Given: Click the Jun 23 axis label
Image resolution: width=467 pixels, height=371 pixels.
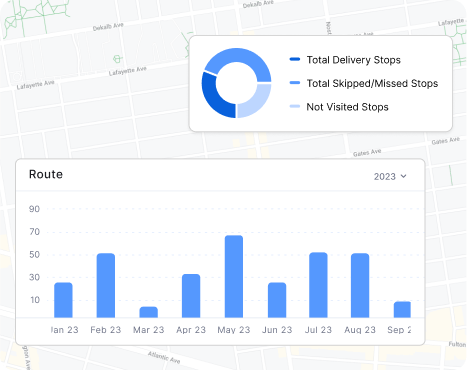Looking at the screenshot, I should 277,330.
